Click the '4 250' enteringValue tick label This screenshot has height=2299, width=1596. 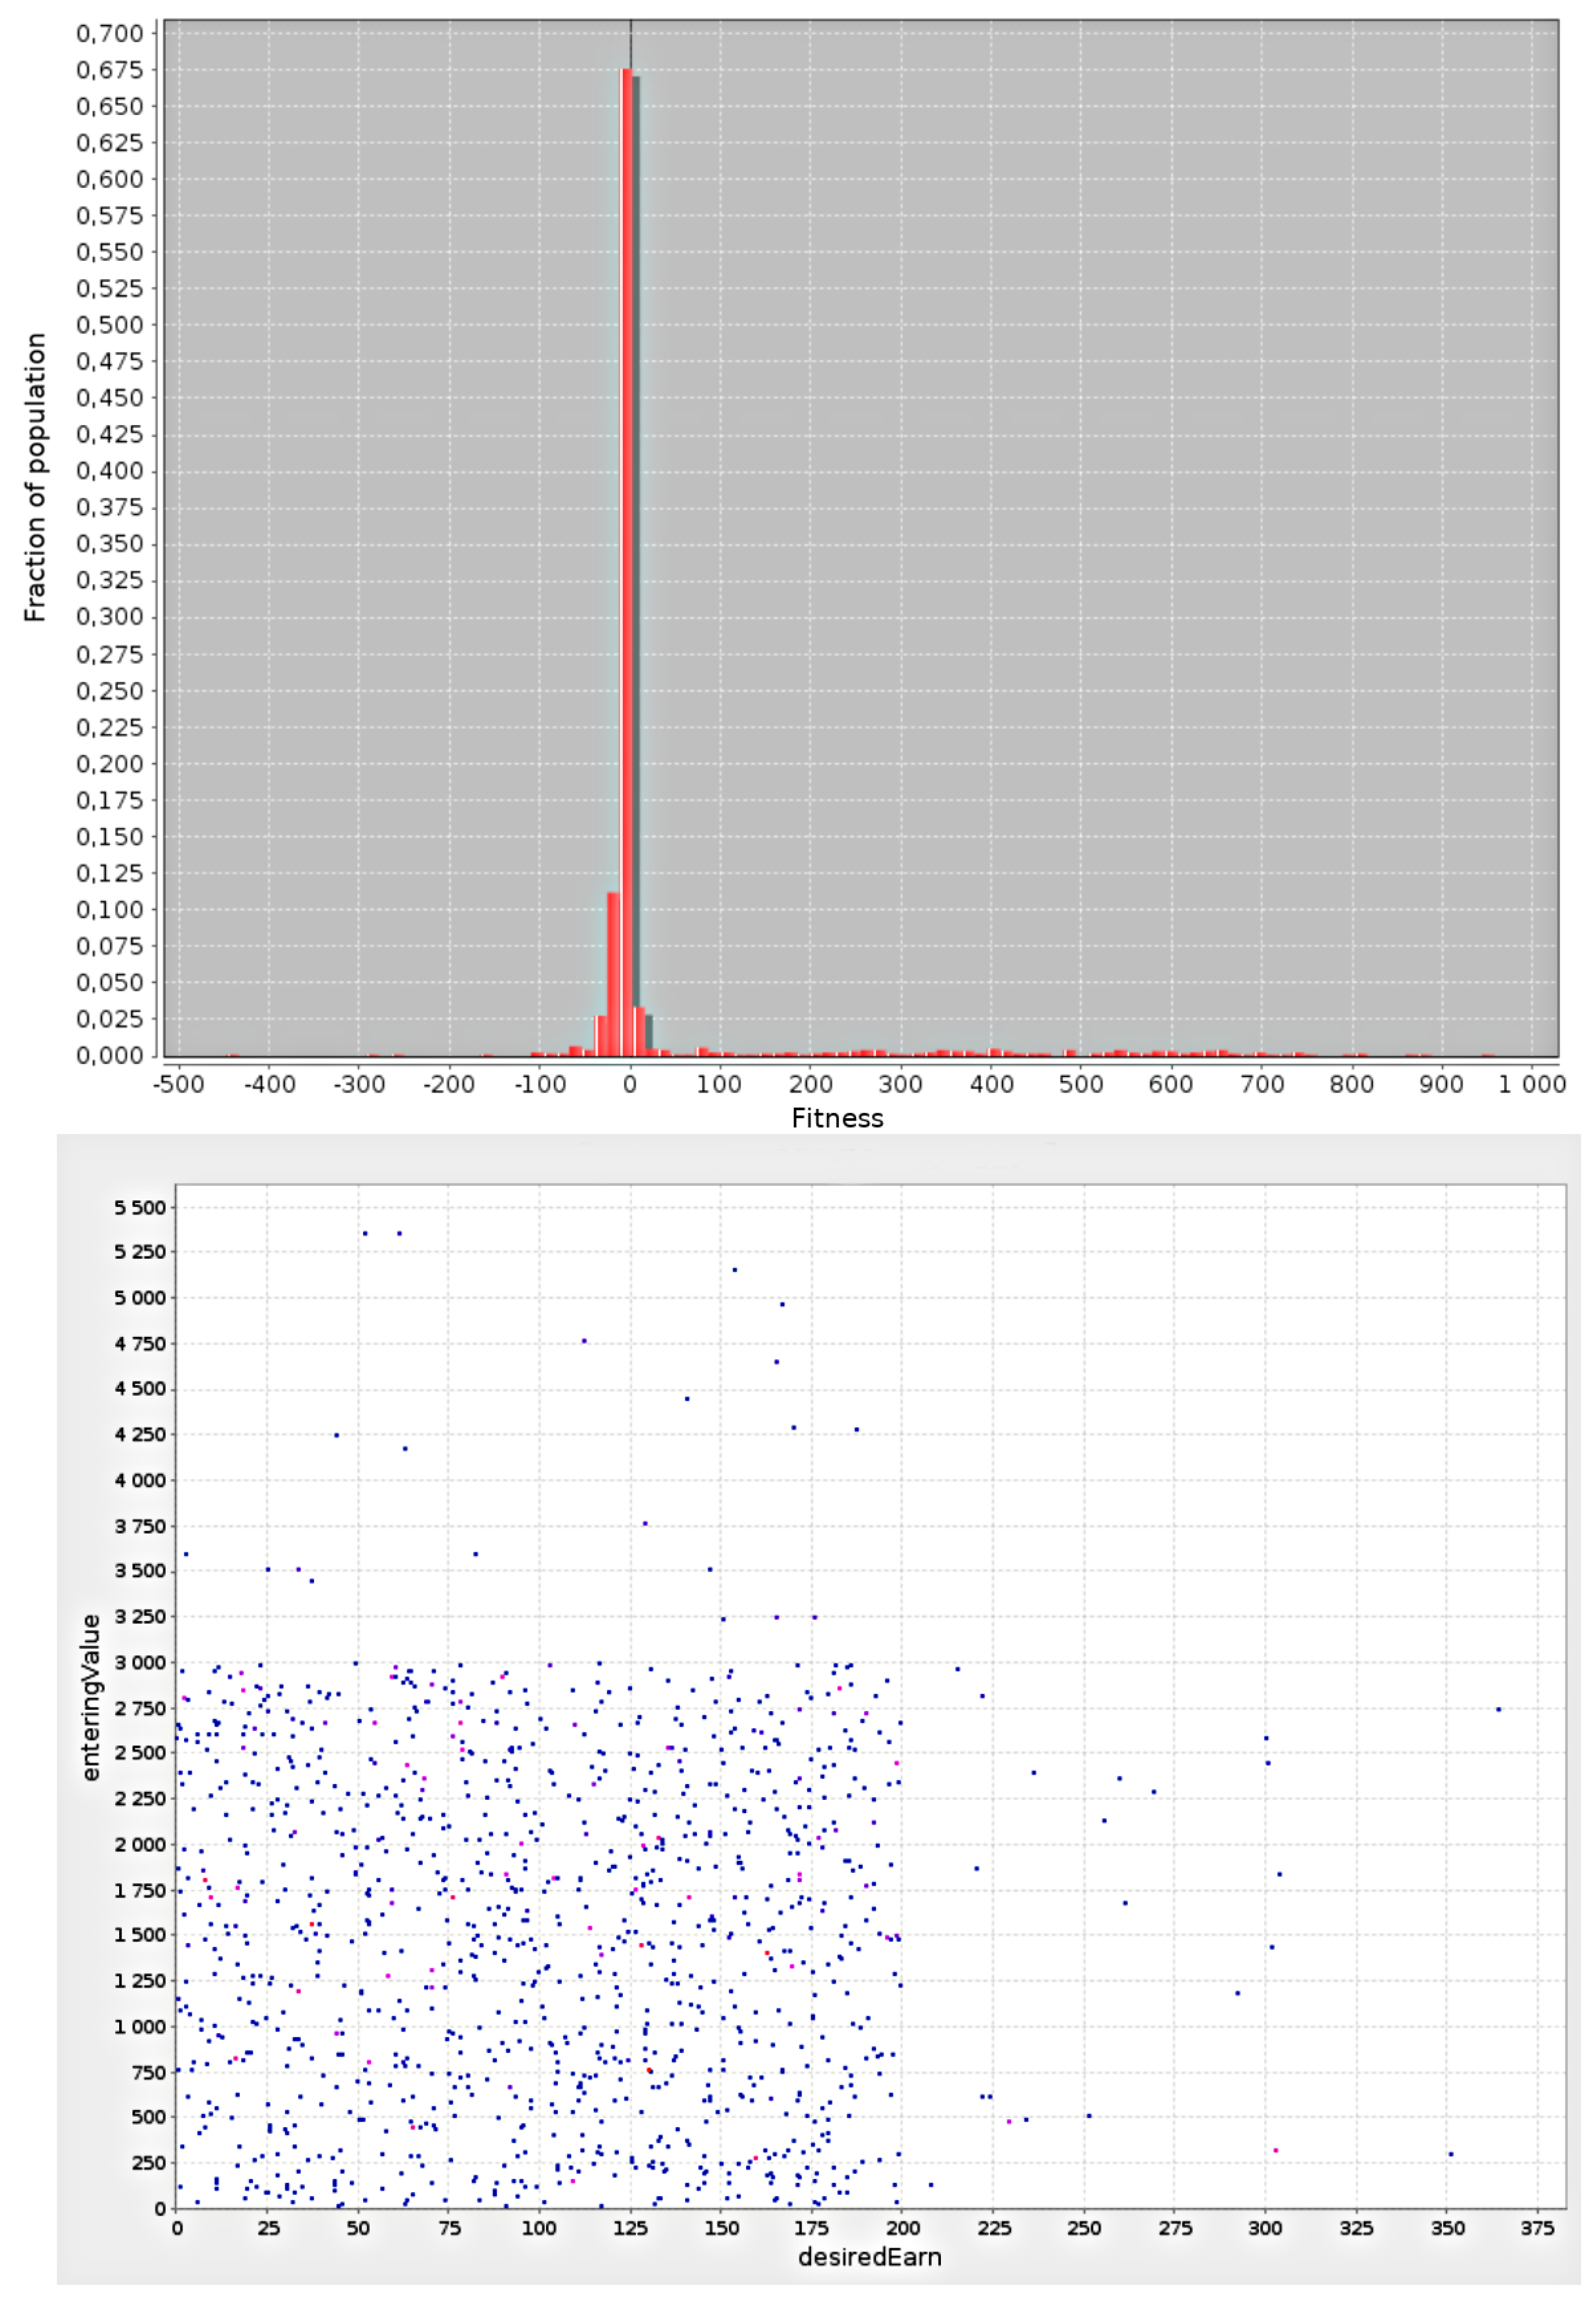pos(140,1434)
